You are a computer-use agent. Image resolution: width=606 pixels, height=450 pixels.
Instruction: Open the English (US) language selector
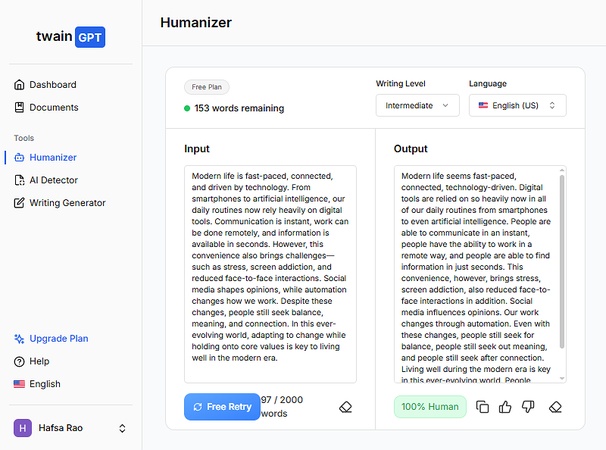tap(517, 106)
